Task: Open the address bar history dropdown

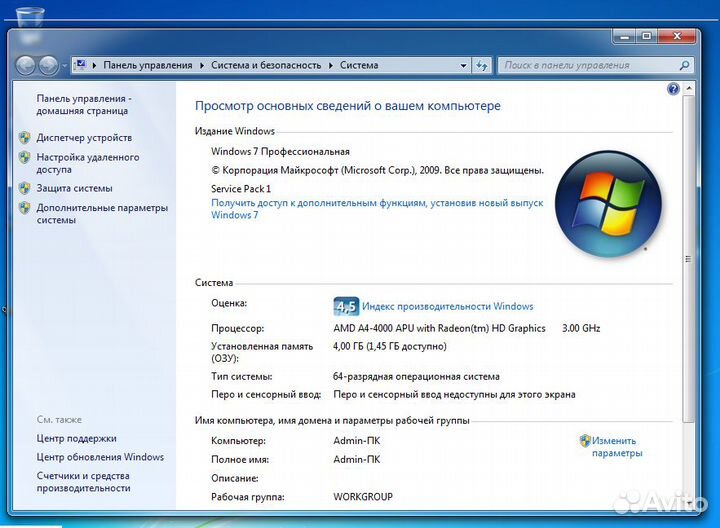Action: coord(463,66)
